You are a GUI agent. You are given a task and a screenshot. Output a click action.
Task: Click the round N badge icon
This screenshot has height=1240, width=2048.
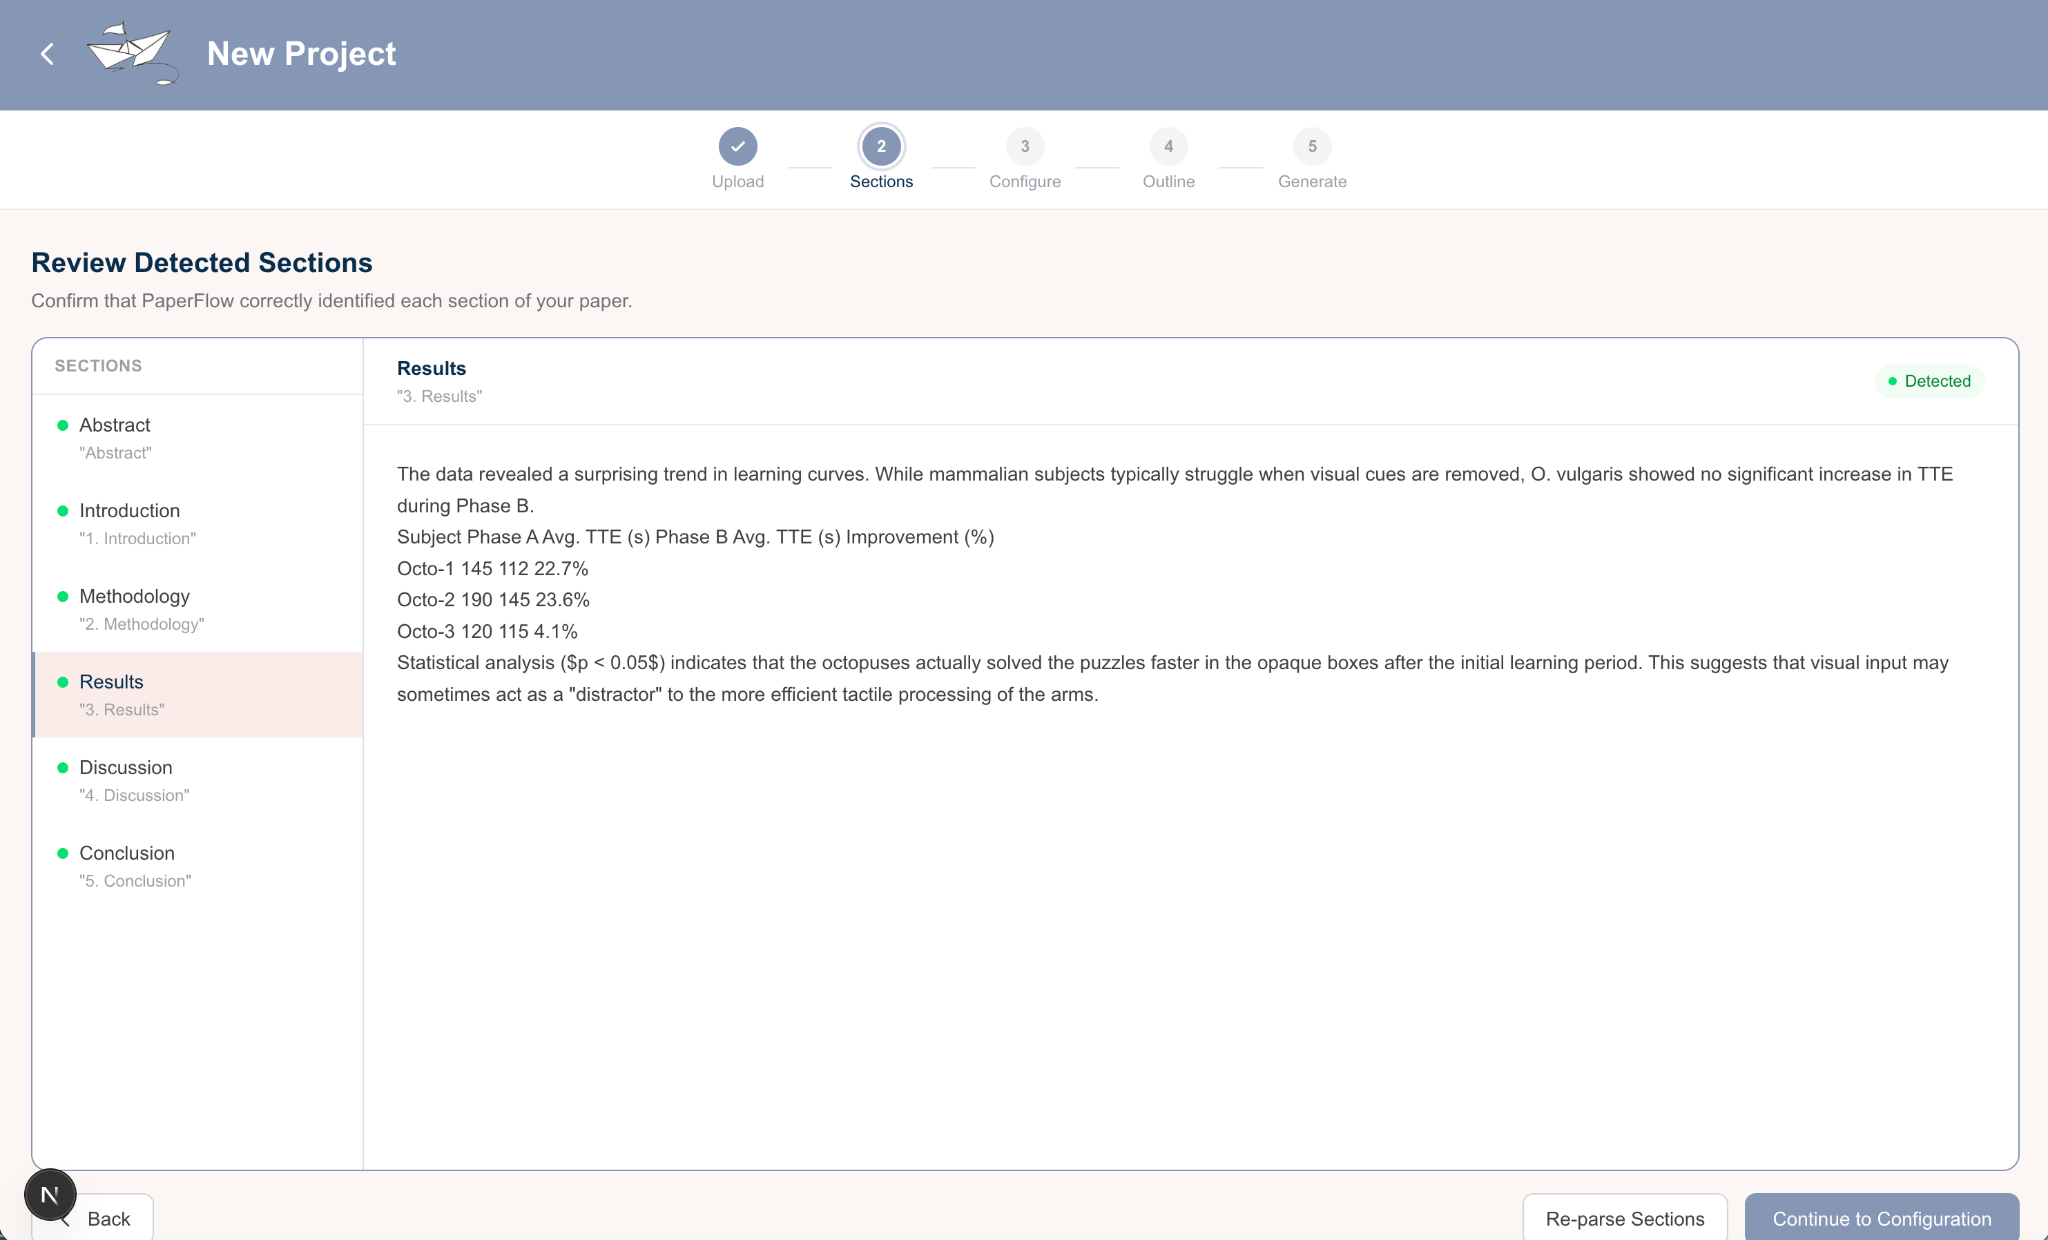click(x=50, y=1194)
